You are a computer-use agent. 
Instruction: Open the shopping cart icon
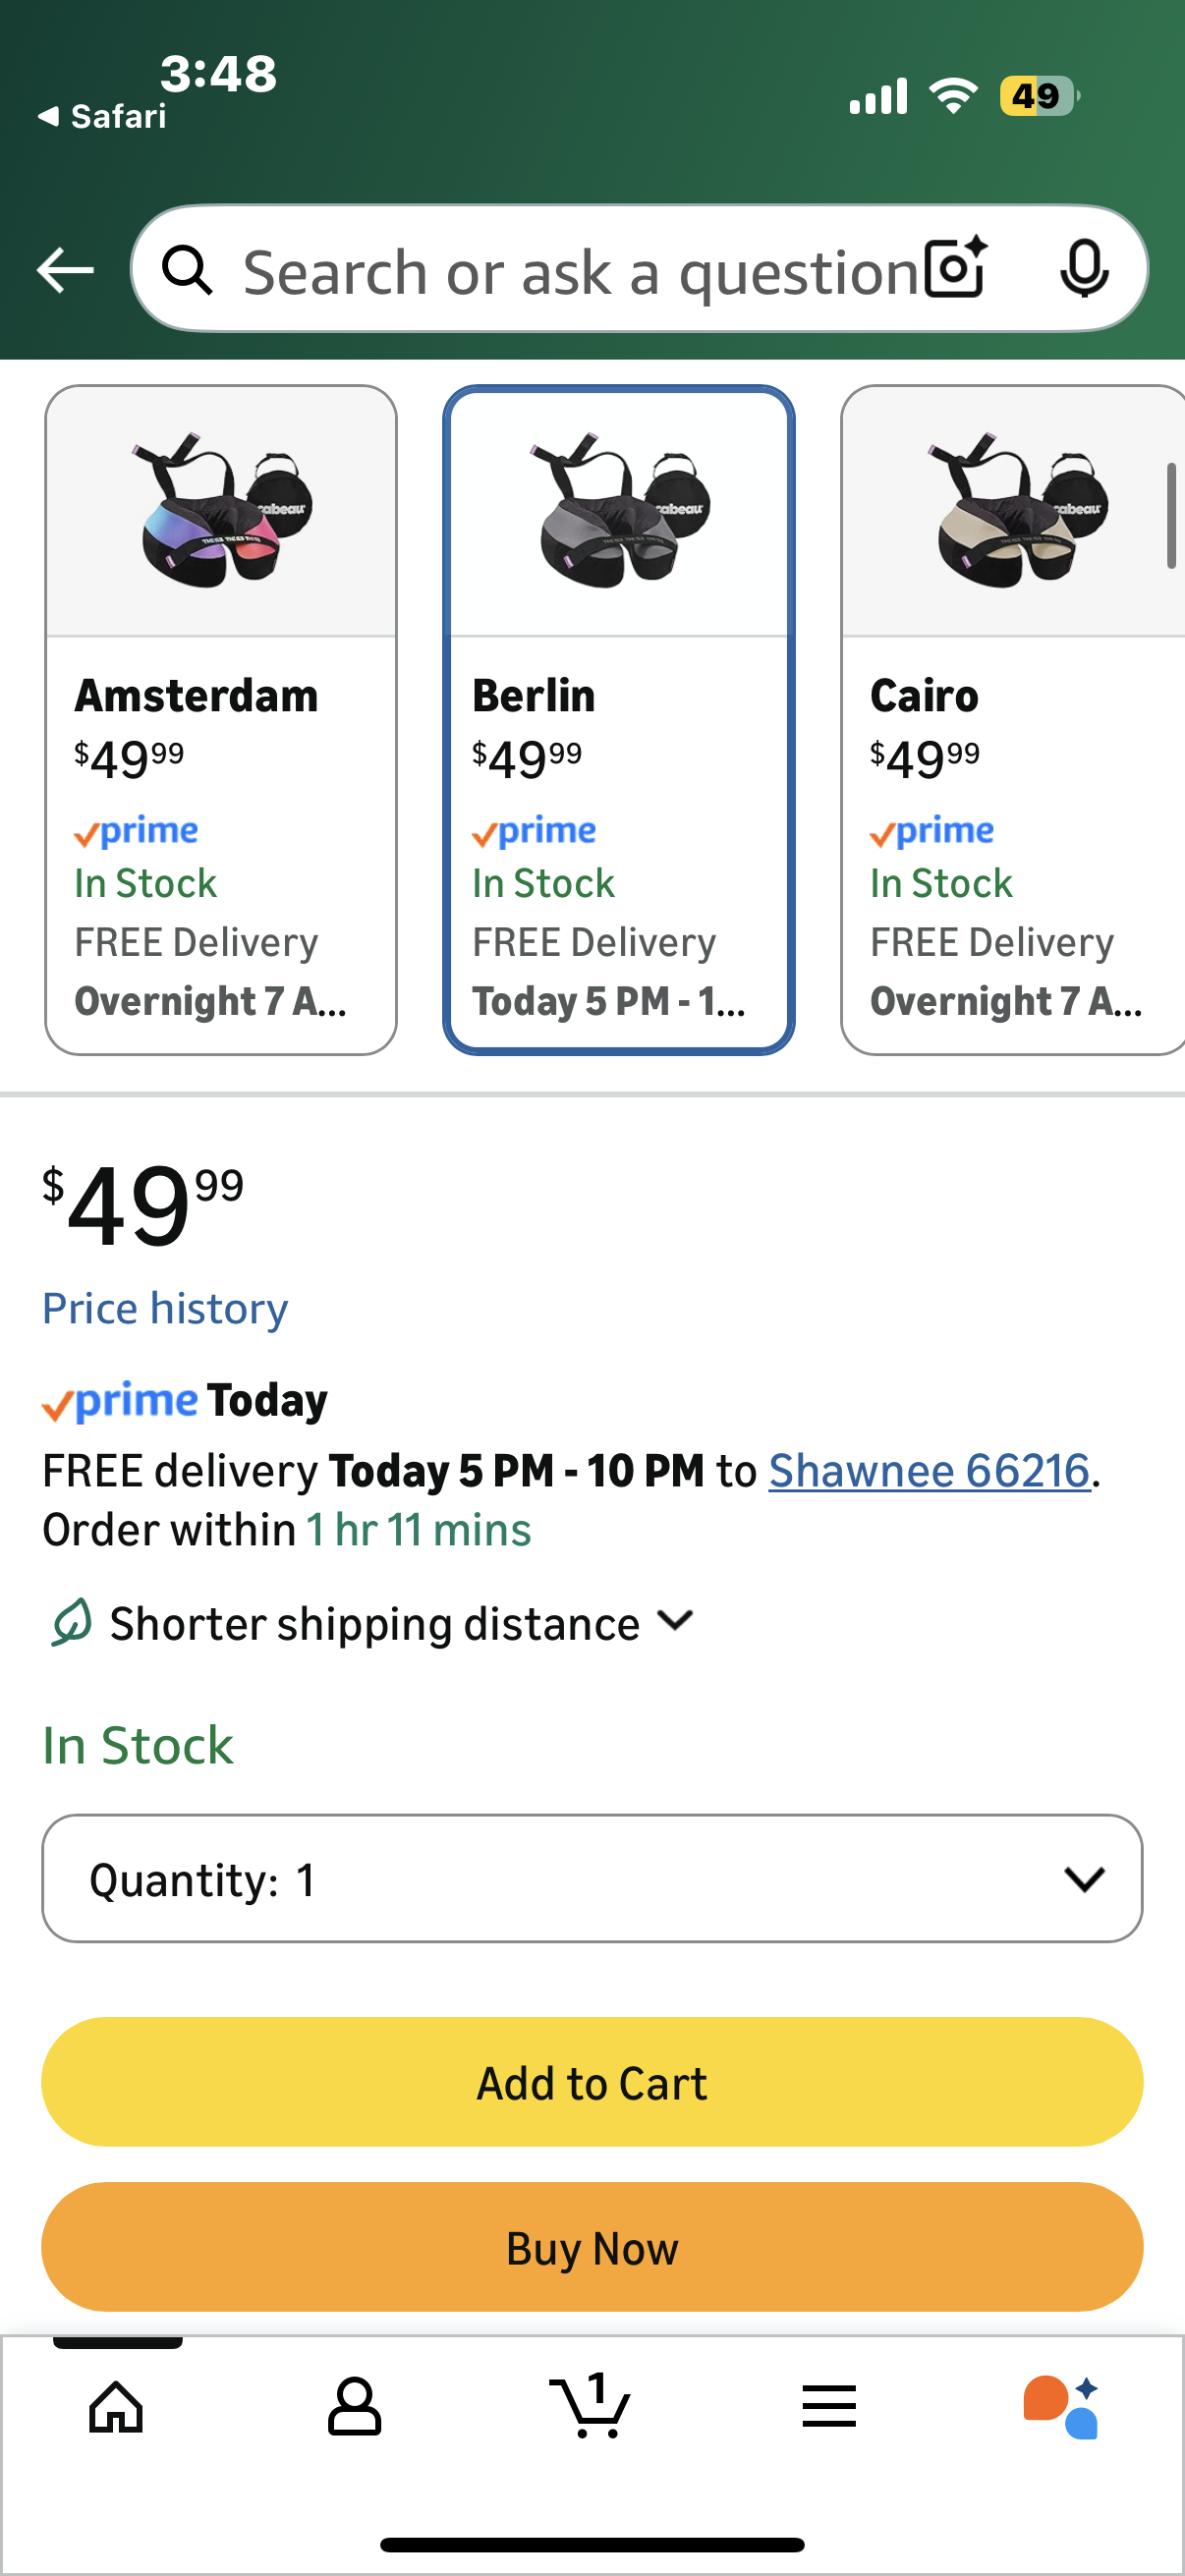tap(591, 2405)
